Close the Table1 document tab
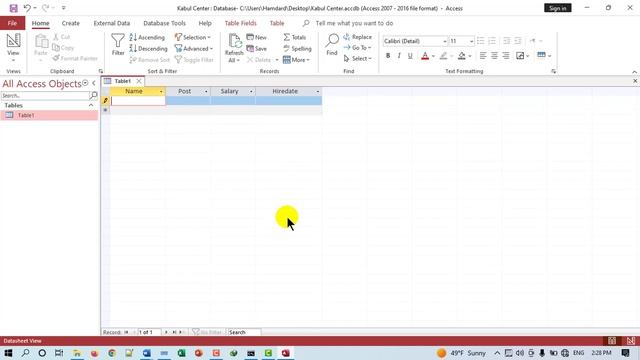This screenshot has height=360, width=640. (139, 81)
